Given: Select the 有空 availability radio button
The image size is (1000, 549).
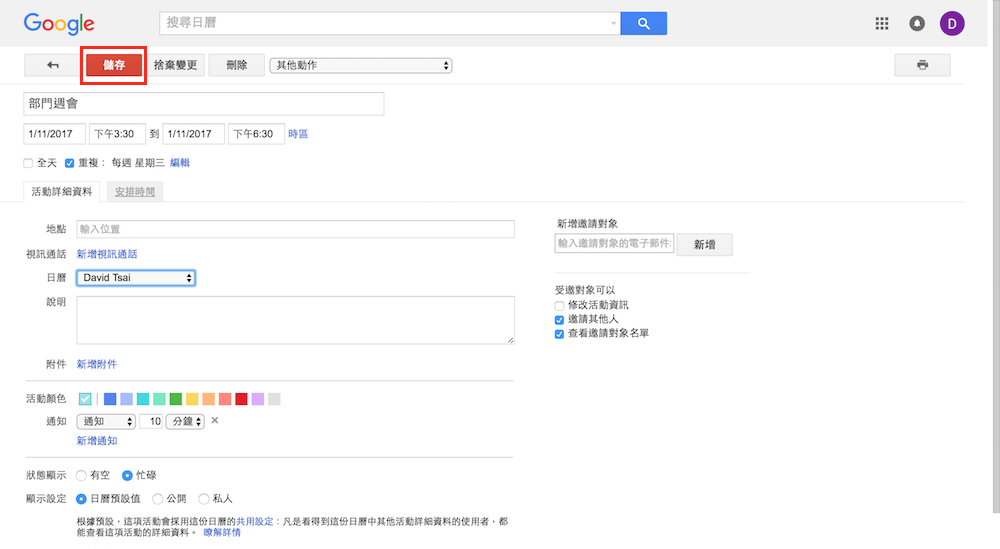Looking at the screenshot, I should 81,476.
